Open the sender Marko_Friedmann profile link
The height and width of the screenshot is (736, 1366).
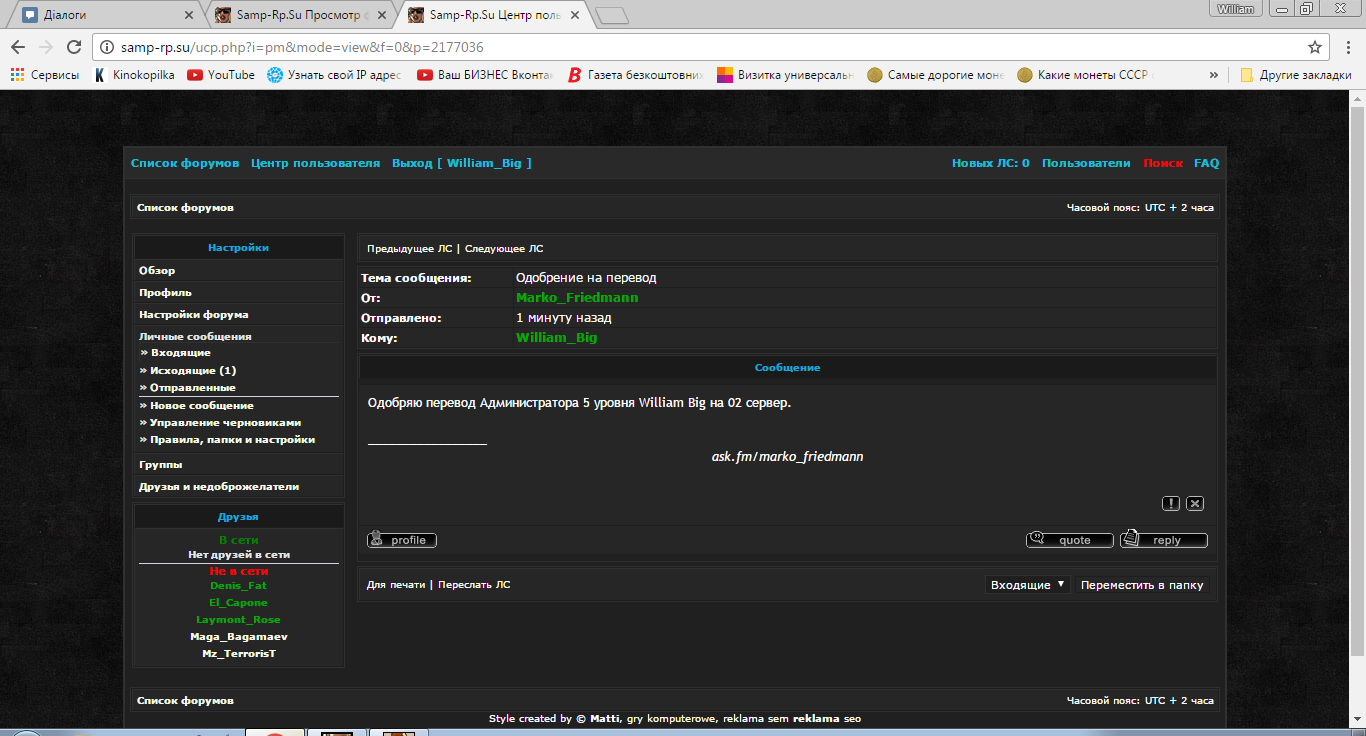click(x=577, y=298)
